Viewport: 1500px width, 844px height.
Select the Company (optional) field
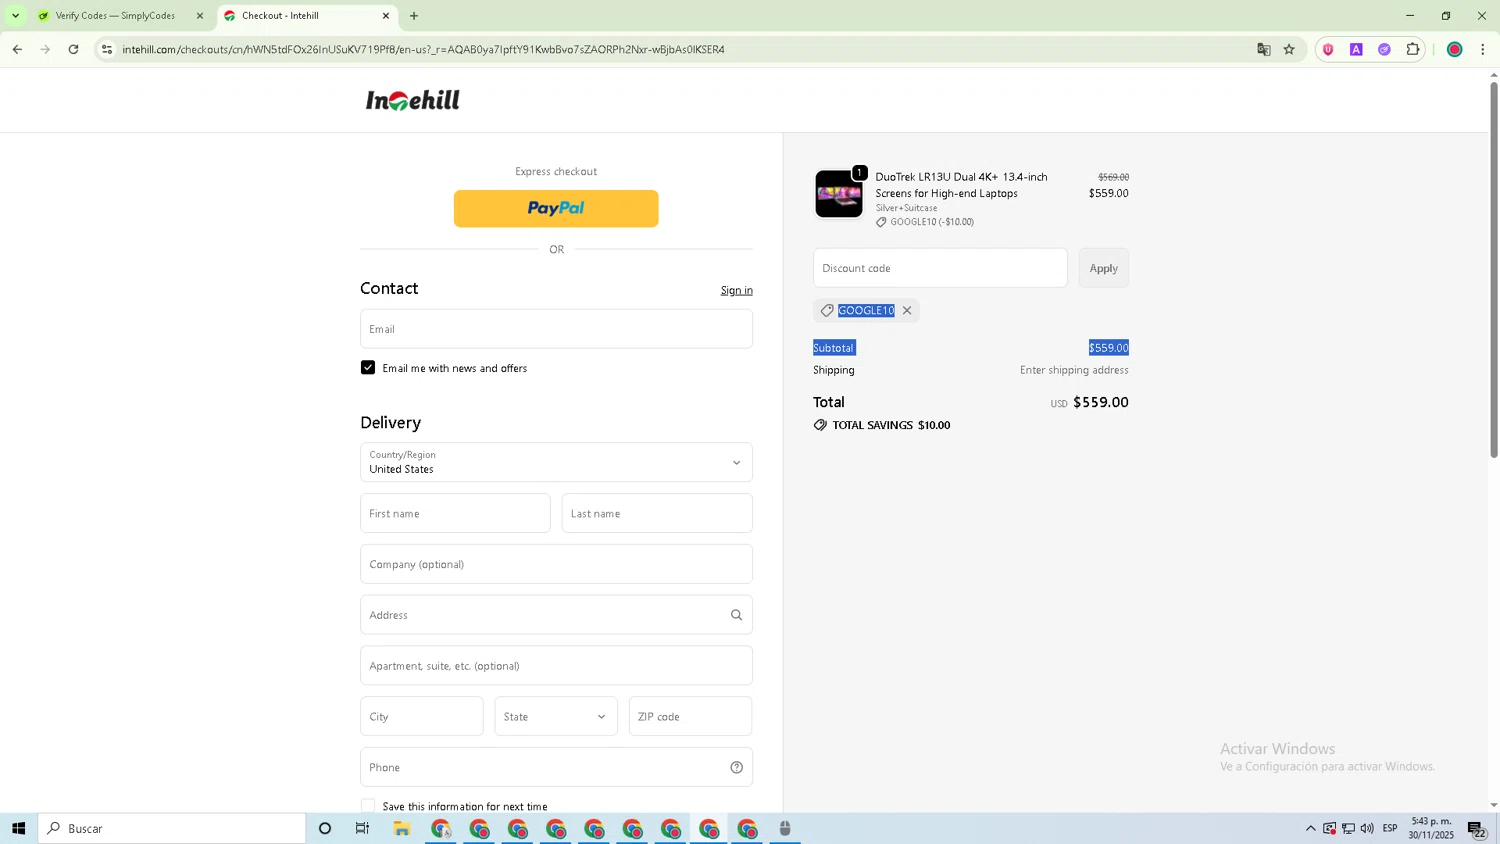tap(556, 564)
